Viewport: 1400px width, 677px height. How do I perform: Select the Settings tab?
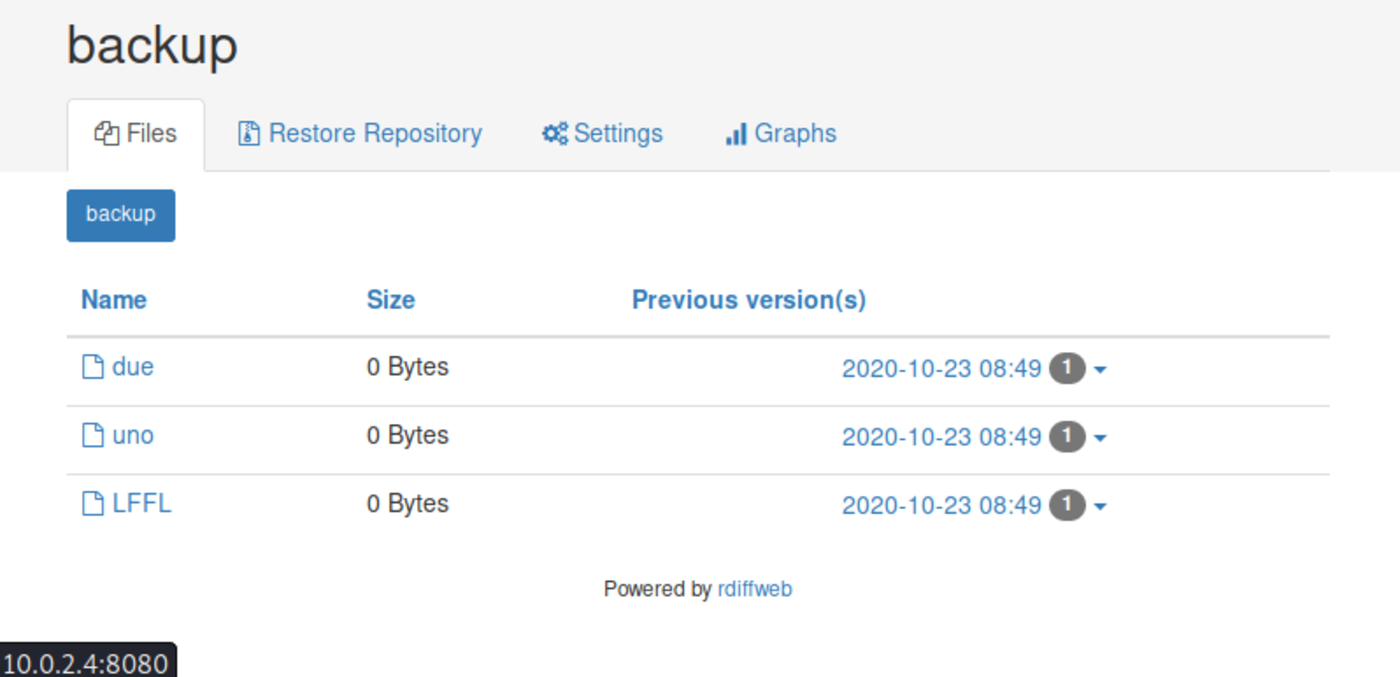[x=602, y=132]
